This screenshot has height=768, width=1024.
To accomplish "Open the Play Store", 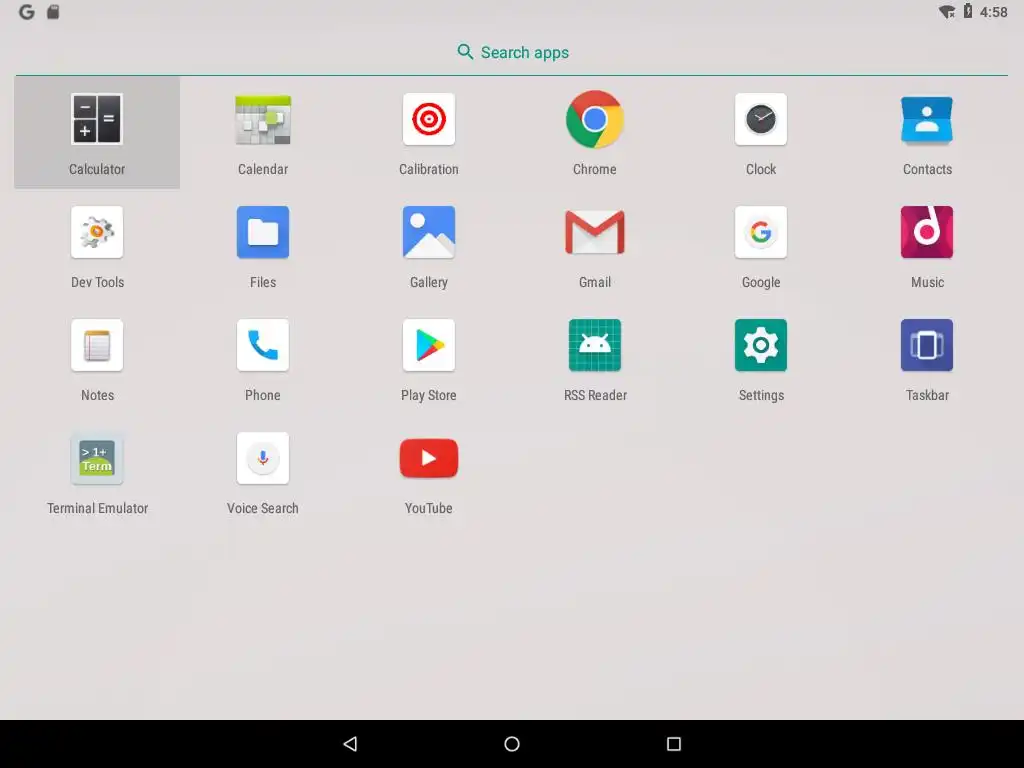I will 428,345.
